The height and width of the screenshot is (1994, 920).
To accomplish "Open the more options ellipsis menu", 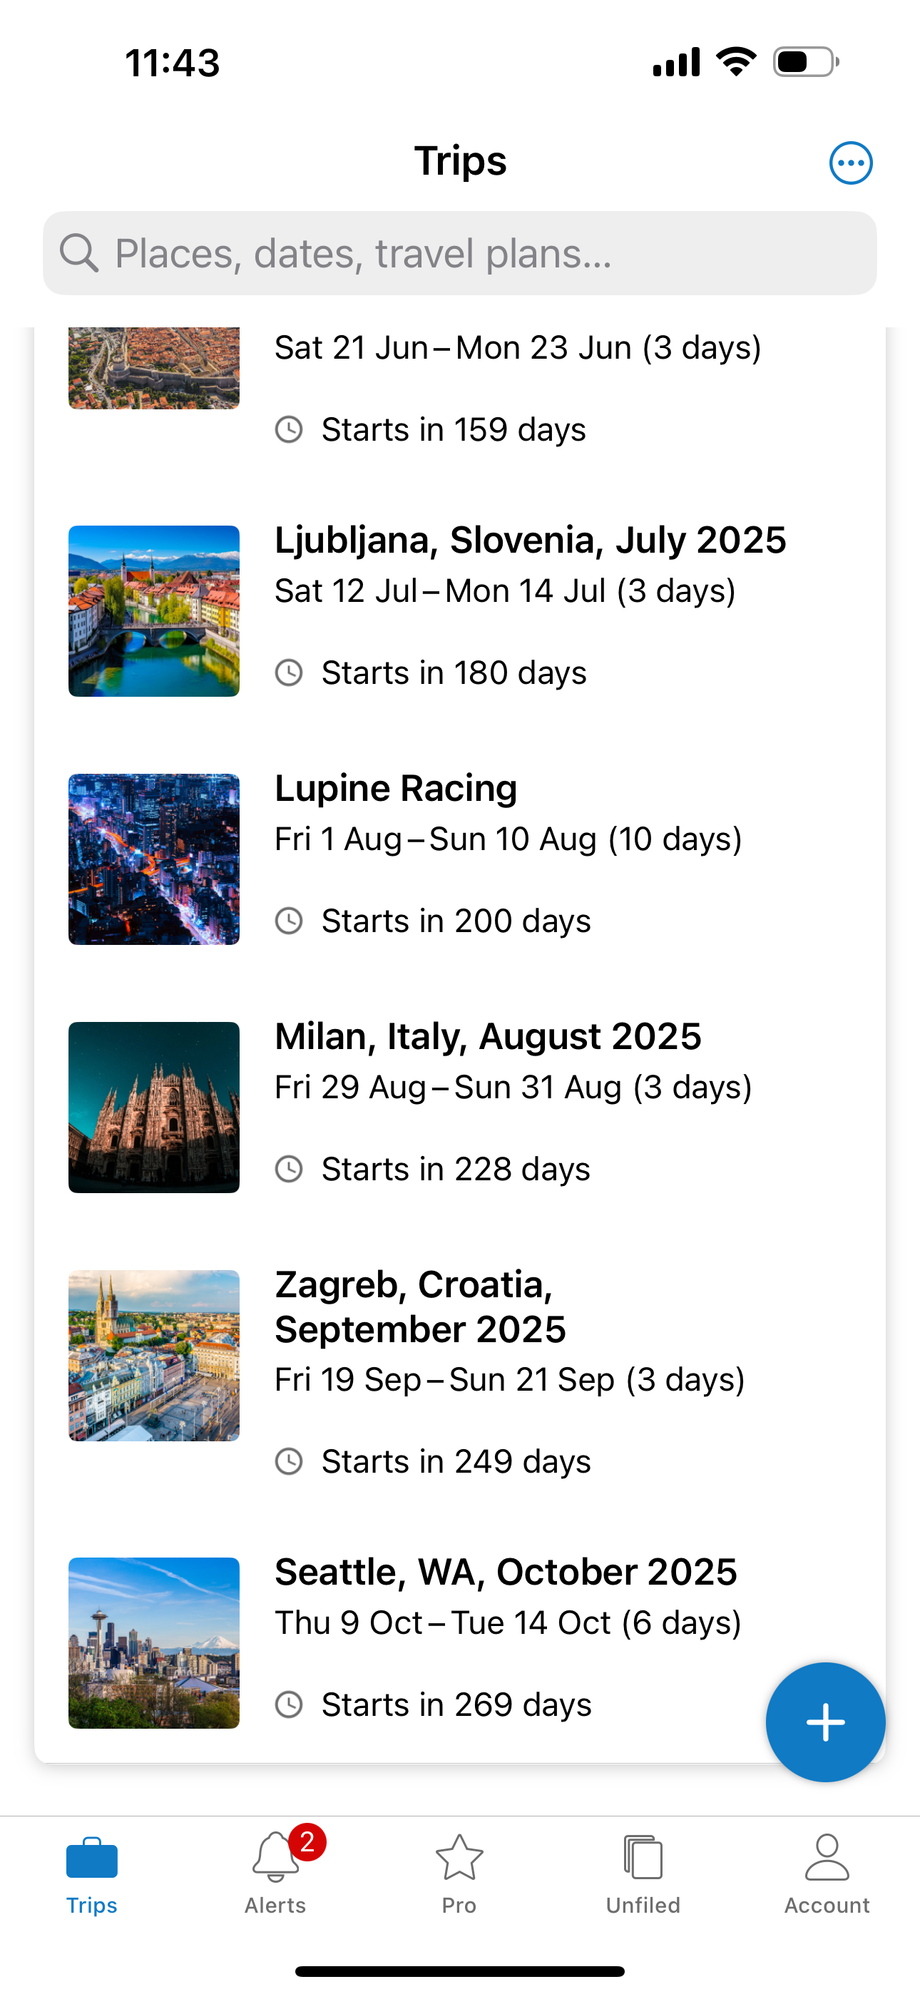I will pos(851,163).
